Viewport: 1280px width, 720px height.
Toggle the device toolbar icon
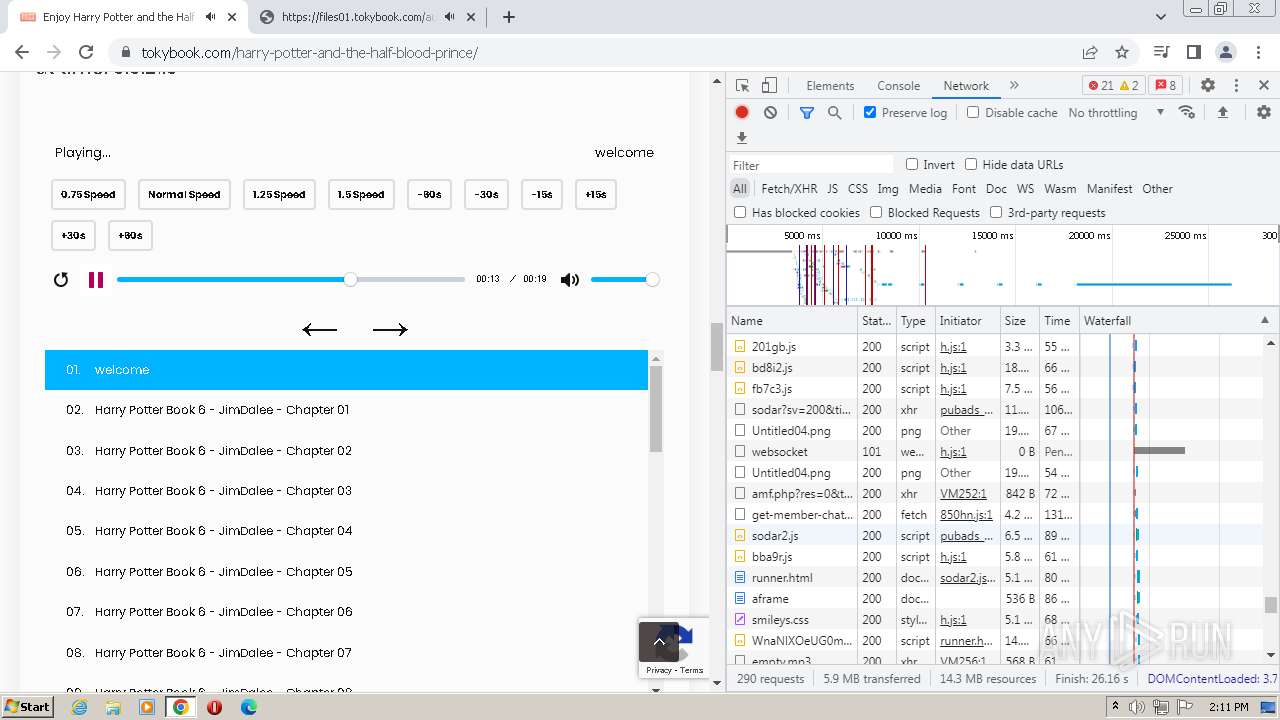coord(769,86)
